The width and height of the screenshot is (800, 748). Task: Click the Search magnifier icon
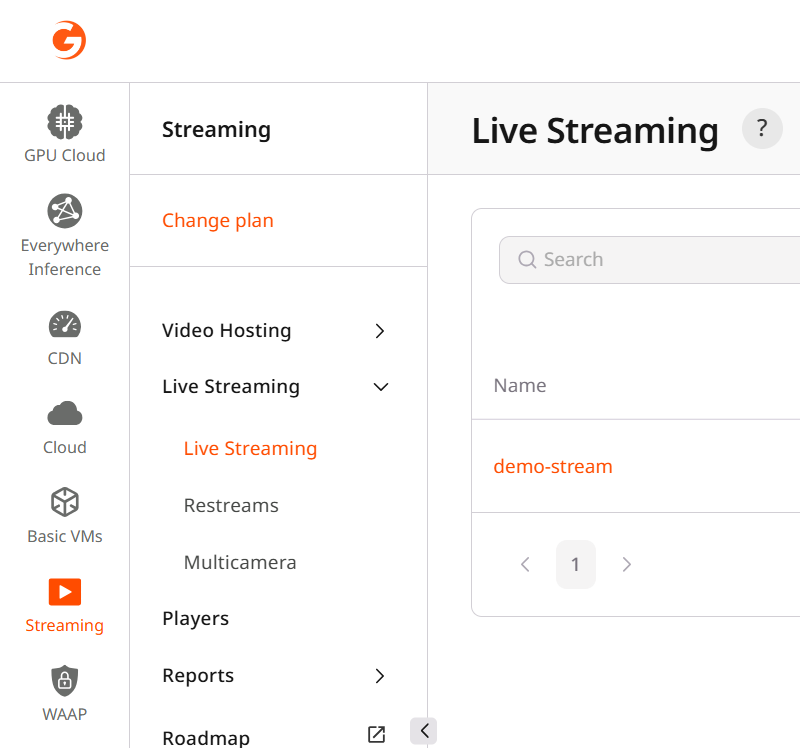(527, 260)
